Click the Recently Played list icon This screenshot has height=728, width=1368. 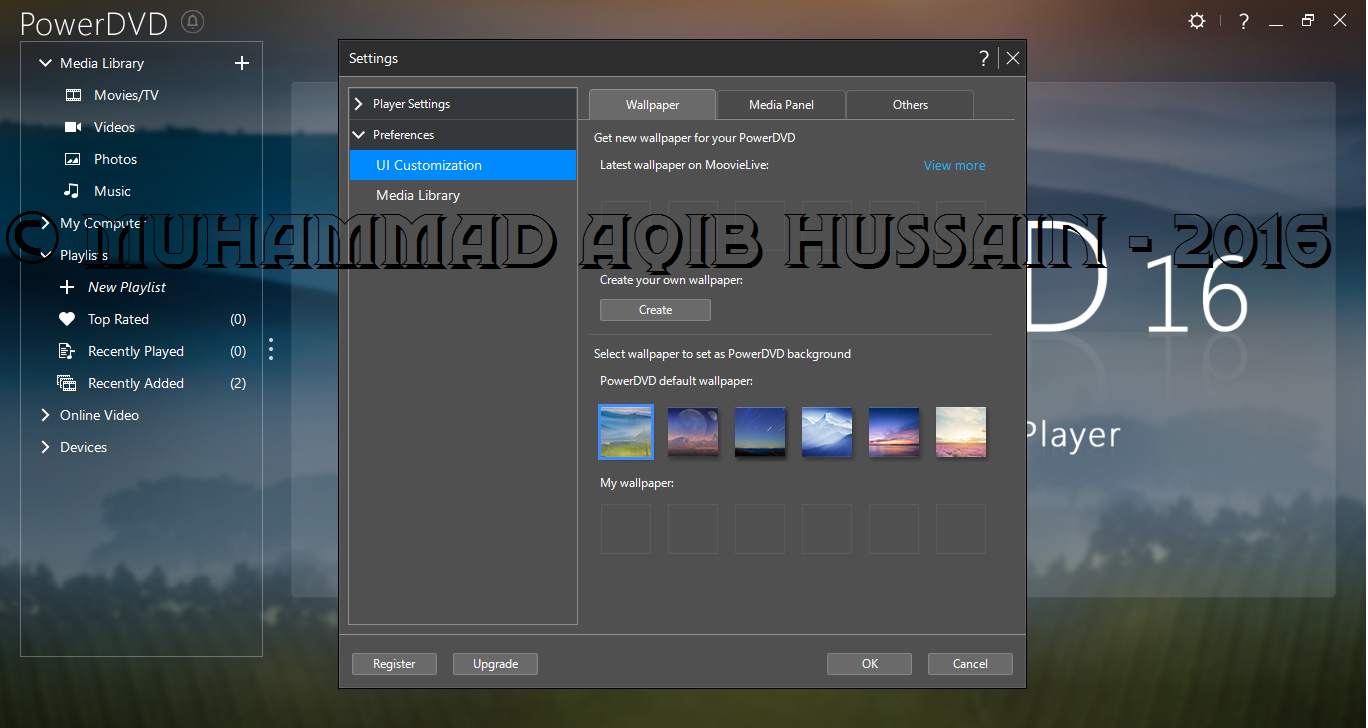coord(67,351)
